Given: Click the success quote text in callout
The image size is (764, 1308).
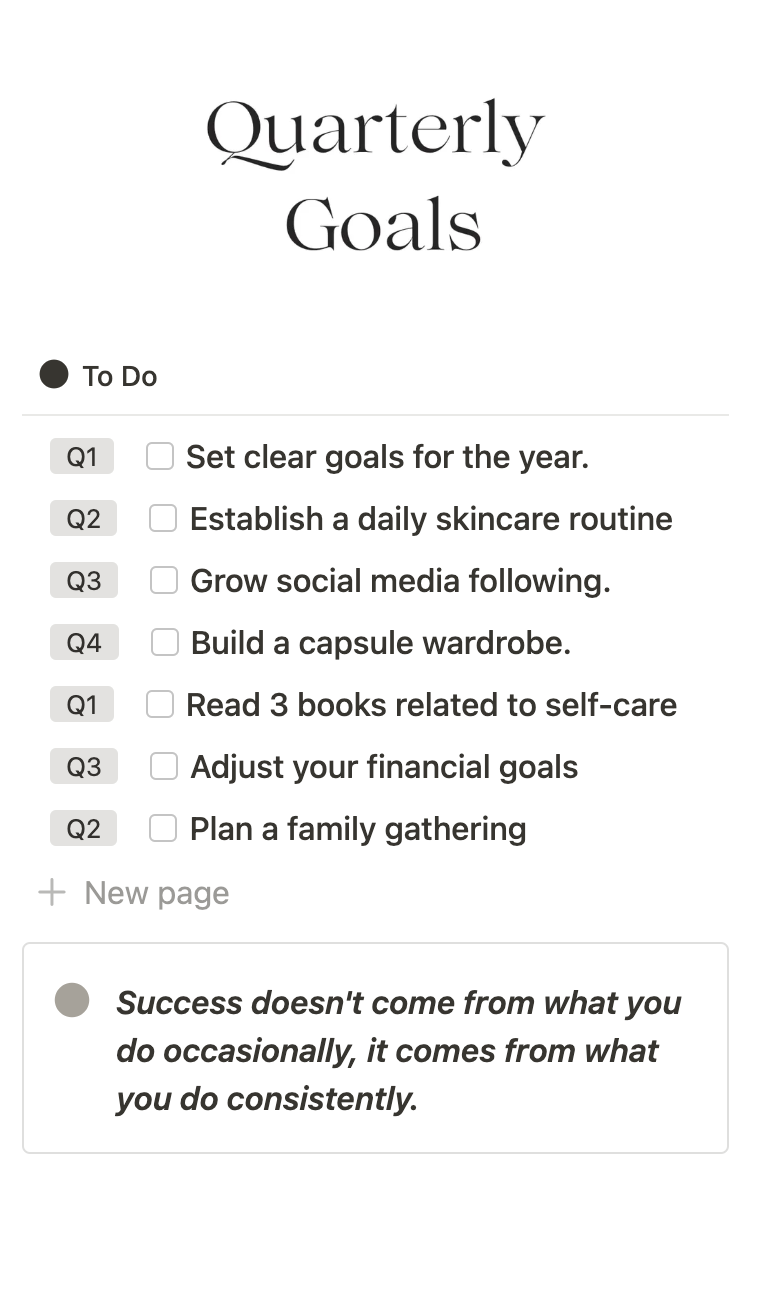Looking at the screenshot, I should click(x=398, y=1050).
